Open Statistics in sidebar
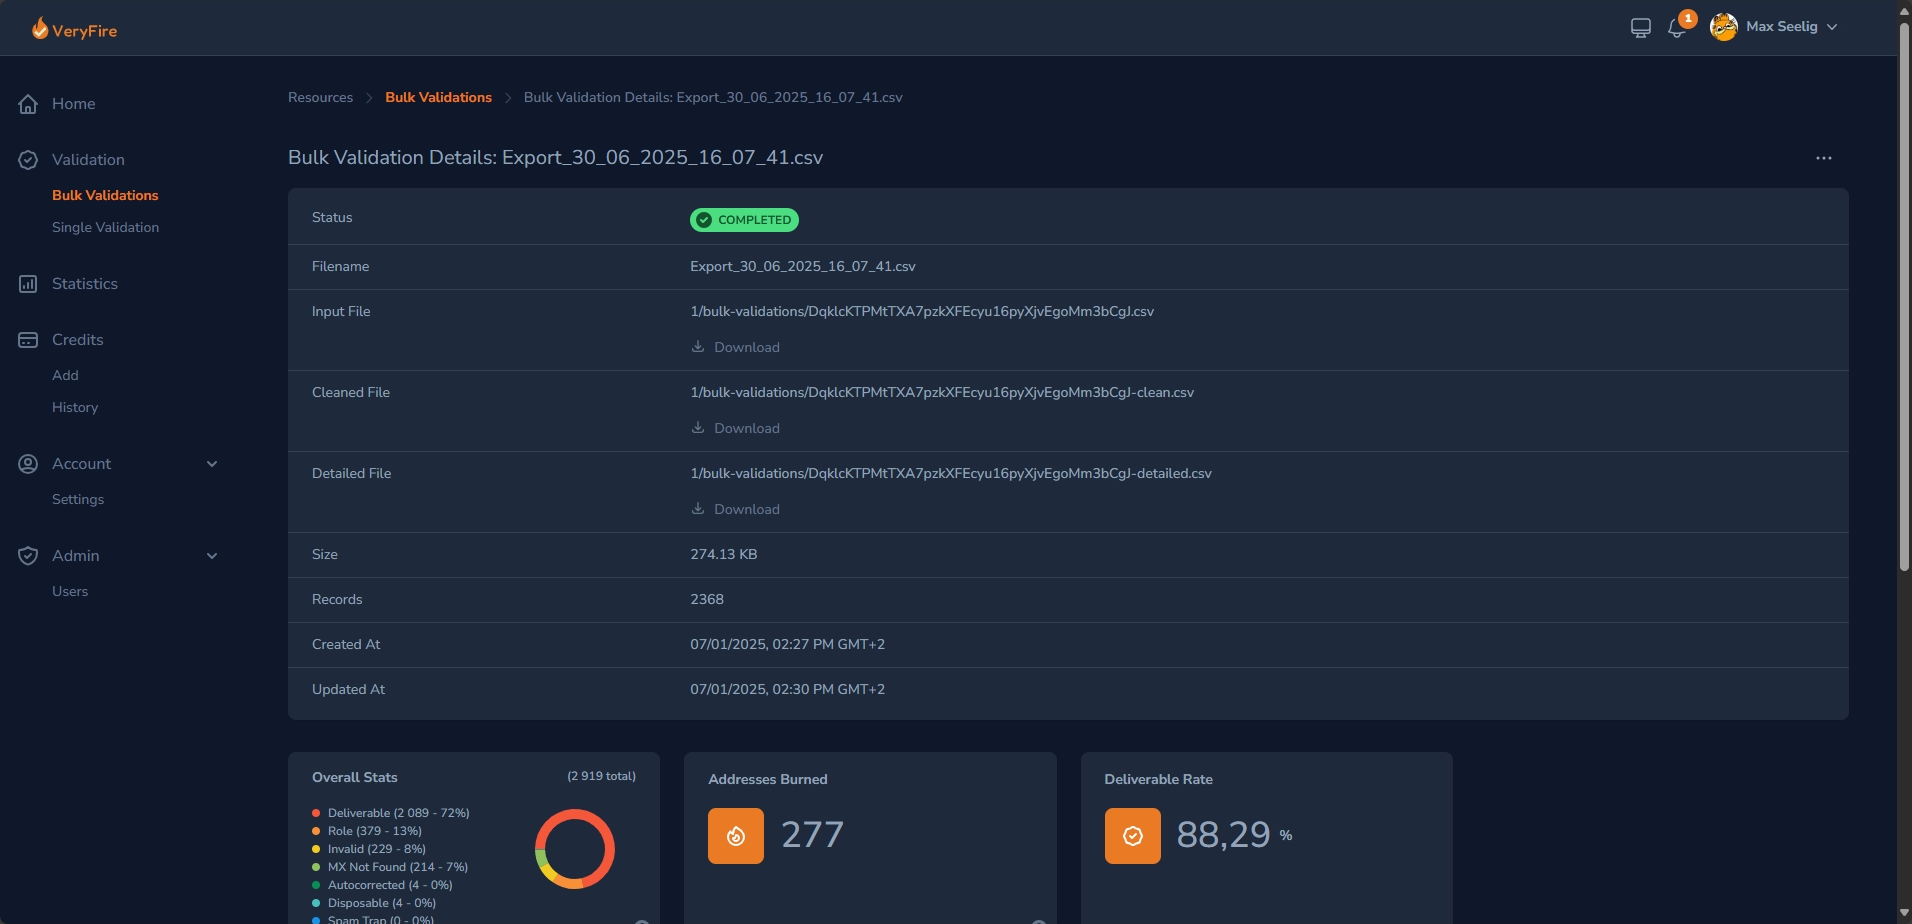Screen dimensions: 1912x924 85,284
